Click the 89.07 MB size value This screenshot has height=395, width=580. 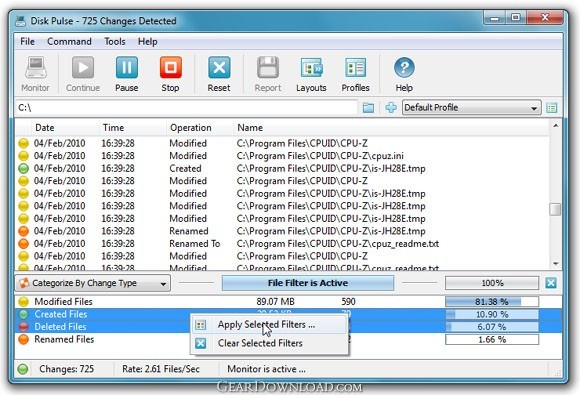[275, 302]
